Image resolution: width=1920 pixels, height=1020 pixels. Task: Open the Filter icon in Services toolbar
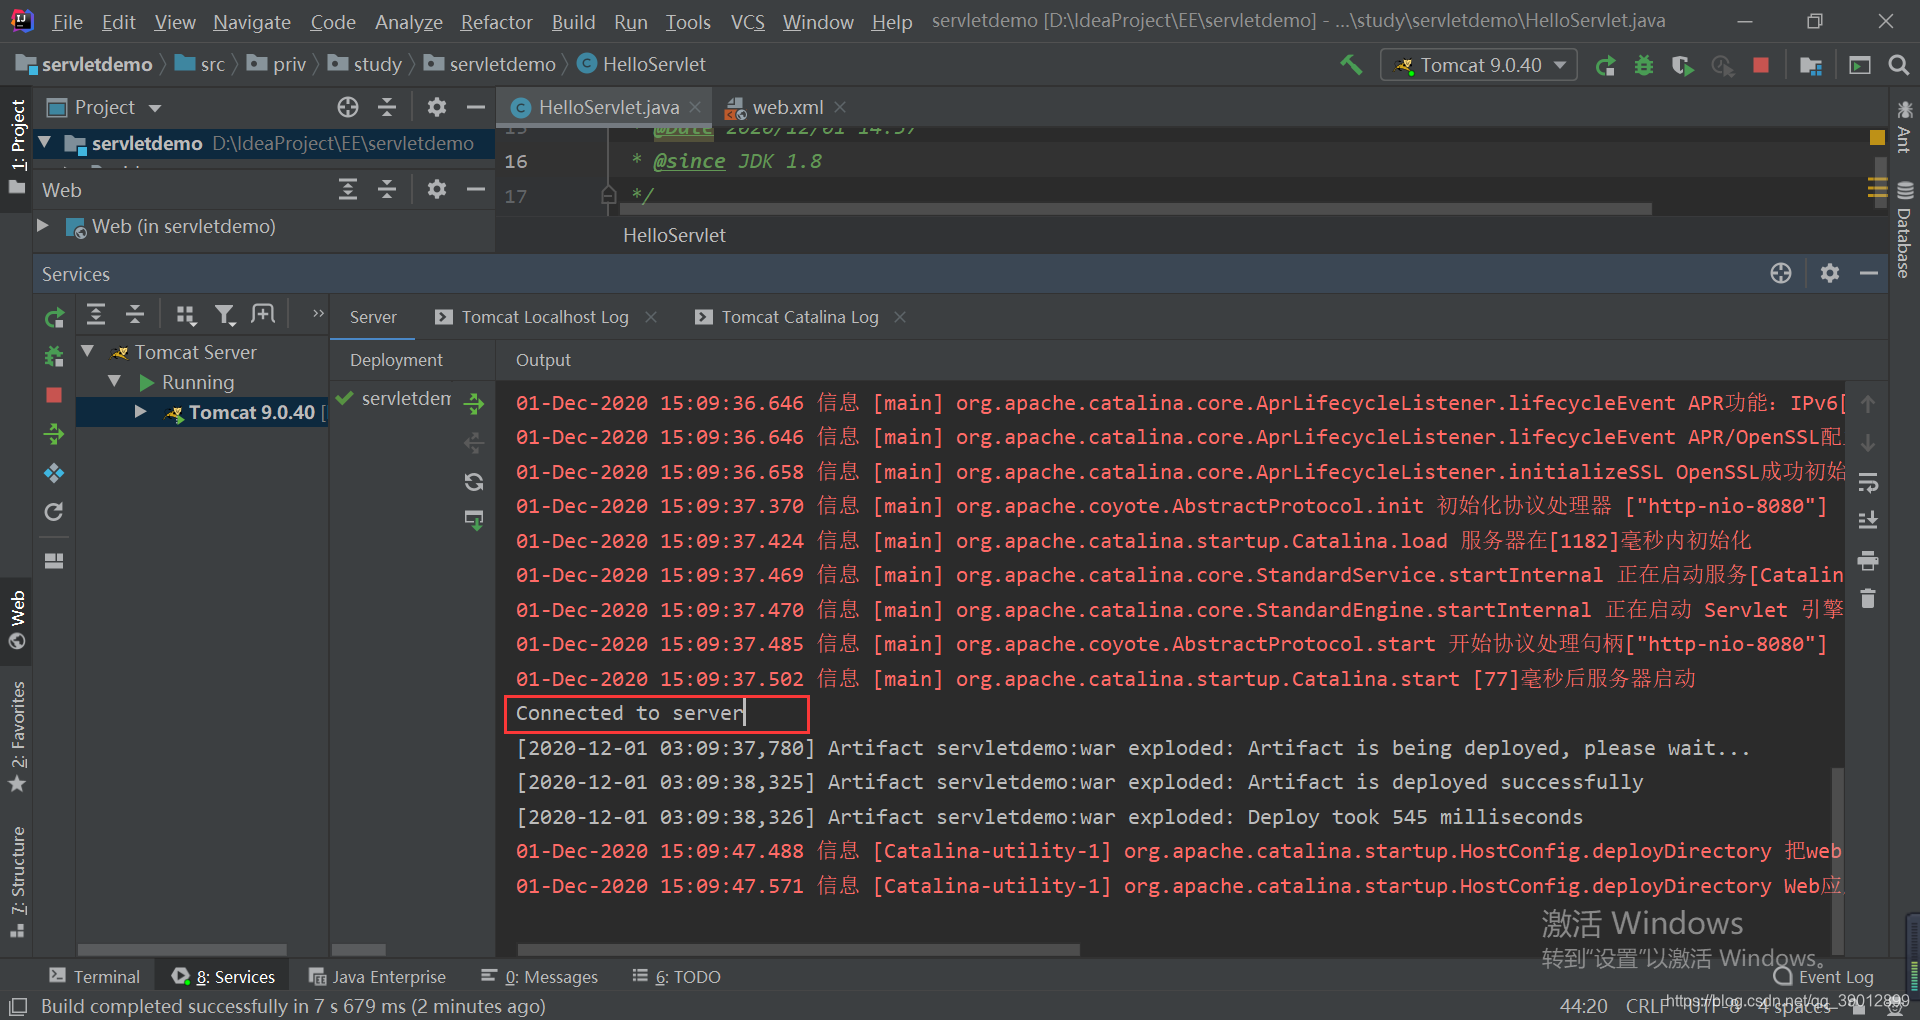[x=225, y=316]
